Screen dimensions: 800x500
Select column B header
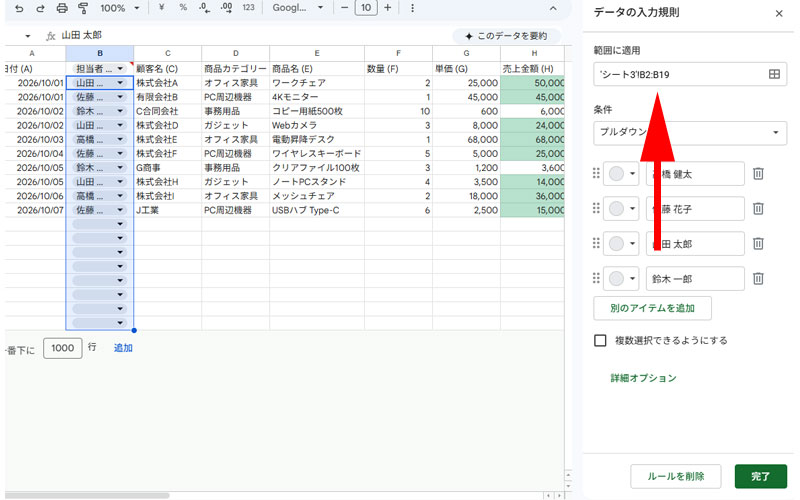pyautogui.click(x=100, y=53)
